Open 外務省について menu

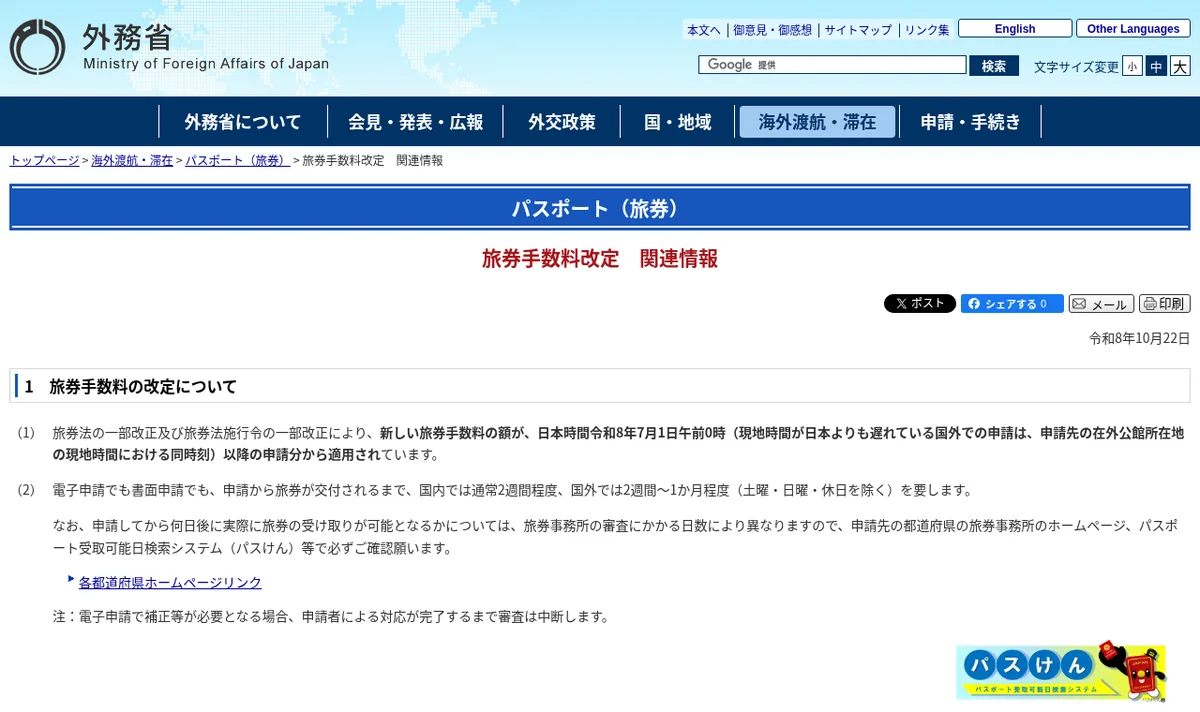coord(243,122)
